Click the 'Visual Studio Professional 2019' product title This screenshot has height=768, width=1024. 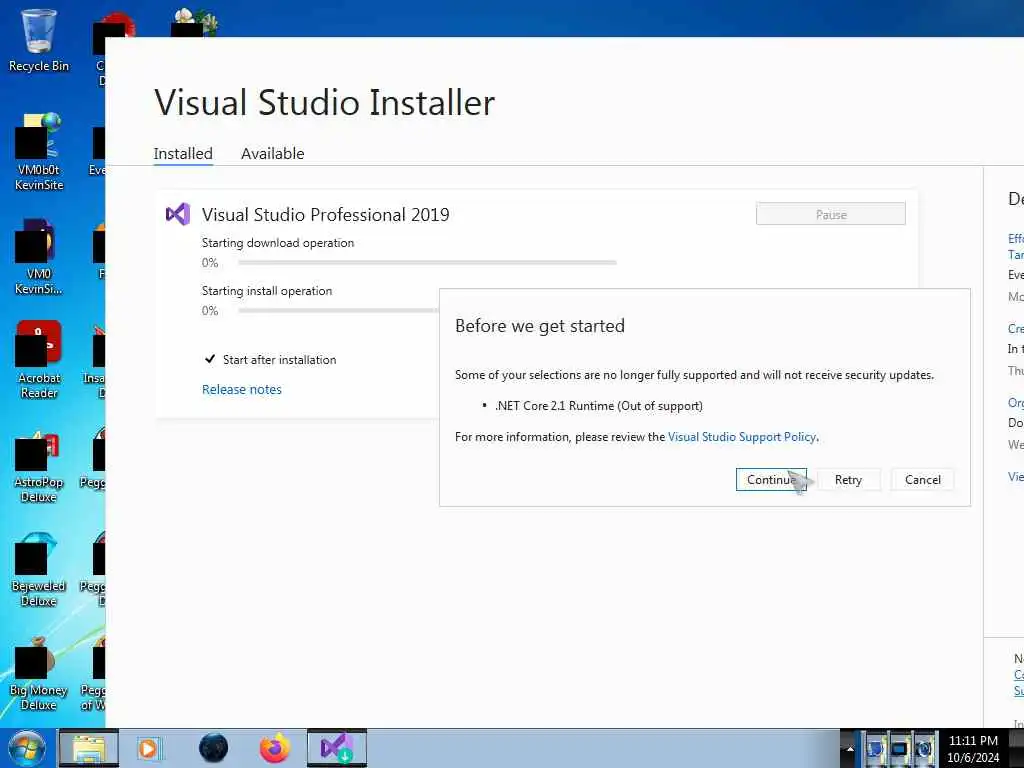pyautogui.click(x=325, y=214)
